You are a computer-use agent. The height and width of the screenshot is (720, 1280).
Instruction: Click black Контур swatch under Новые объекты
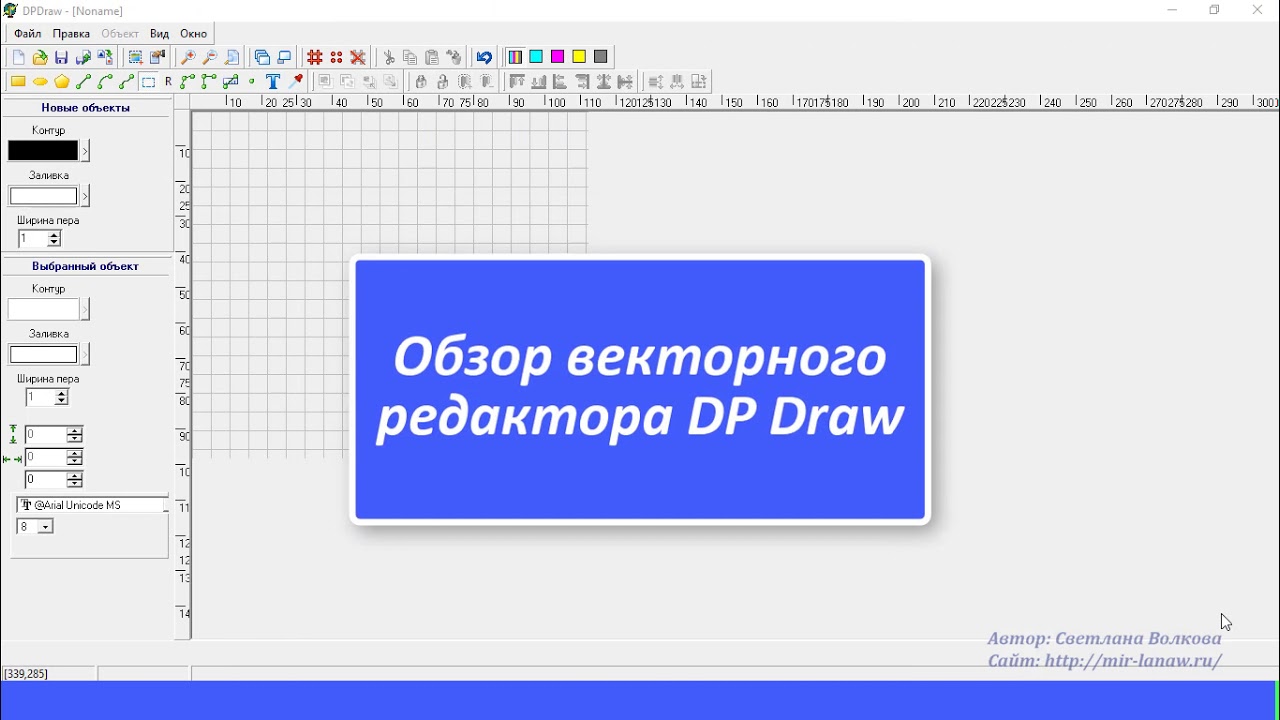(x=43, y=151)
